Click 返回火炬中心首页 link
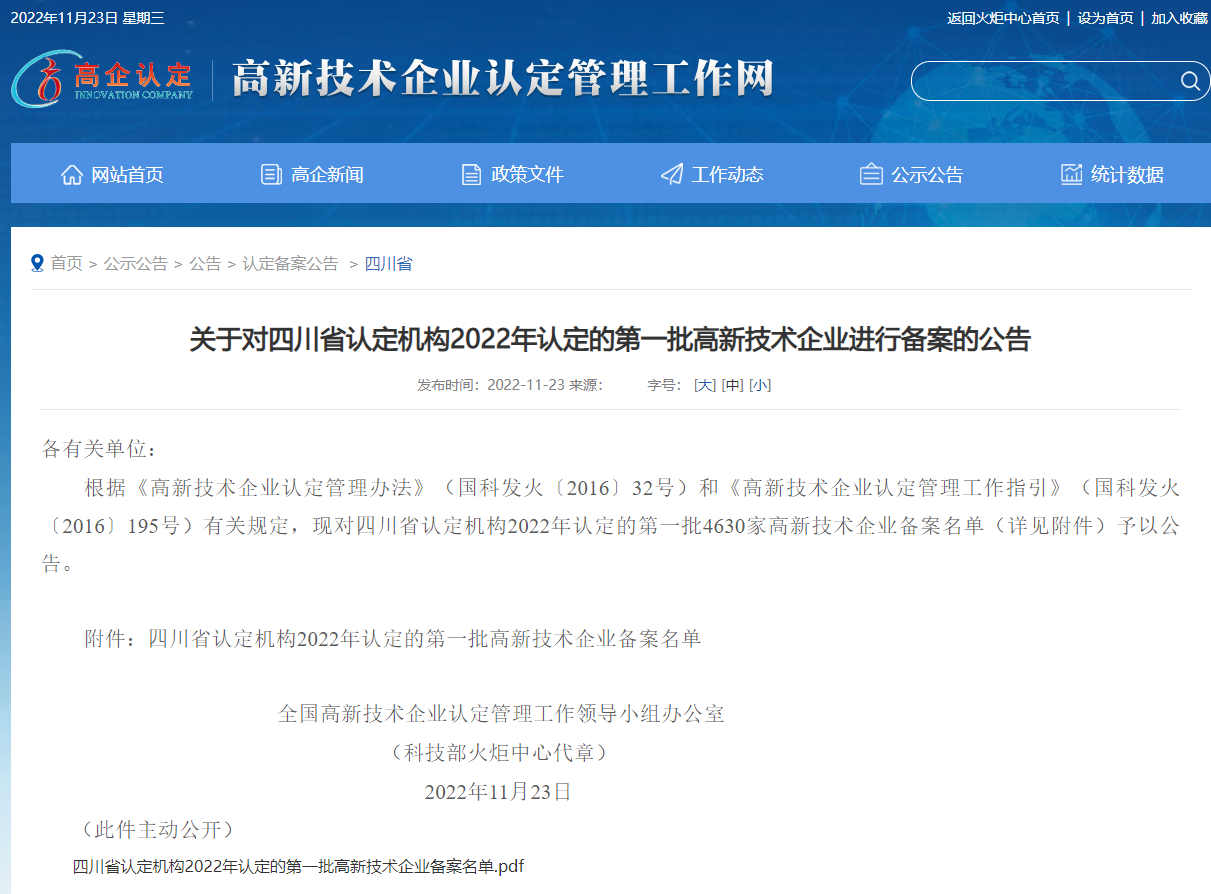 coord(1003,18)
